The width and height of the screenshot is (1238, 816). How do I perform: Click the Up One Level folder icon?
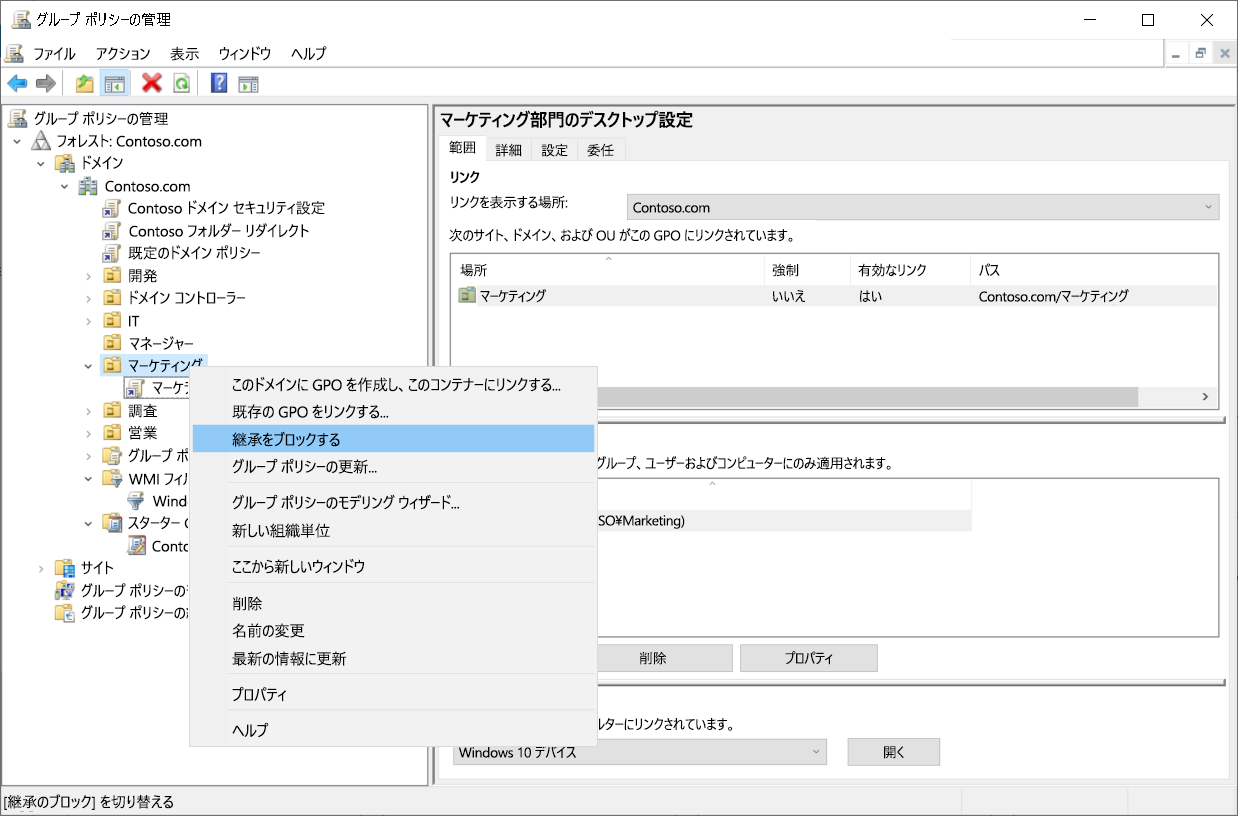pos(84,83)
